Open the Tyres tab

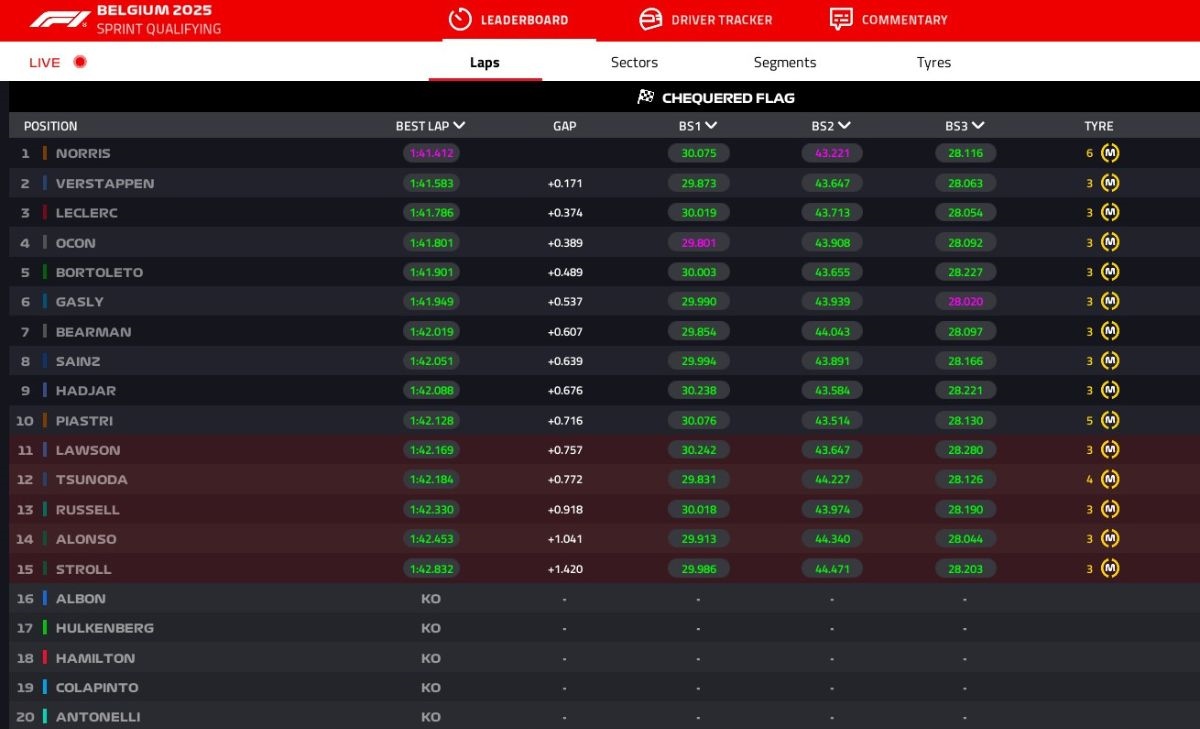933,62
